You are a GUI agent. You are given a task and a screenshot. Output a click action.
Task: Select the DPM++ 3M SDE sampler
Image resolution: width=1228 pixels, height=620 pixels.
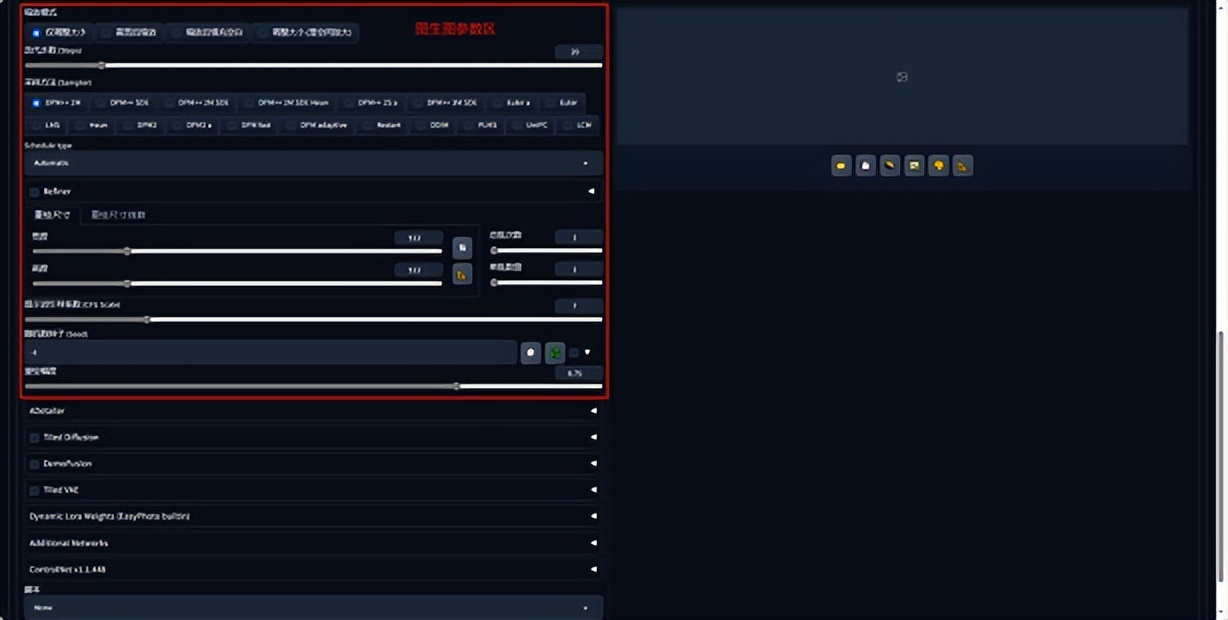pos(446,102)
